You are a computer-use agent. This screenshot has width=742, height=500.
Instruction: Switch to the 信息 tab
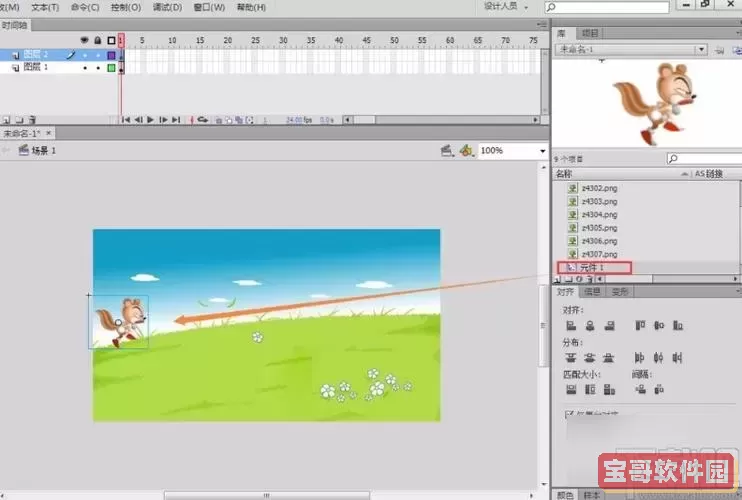(x=592, y=292)
